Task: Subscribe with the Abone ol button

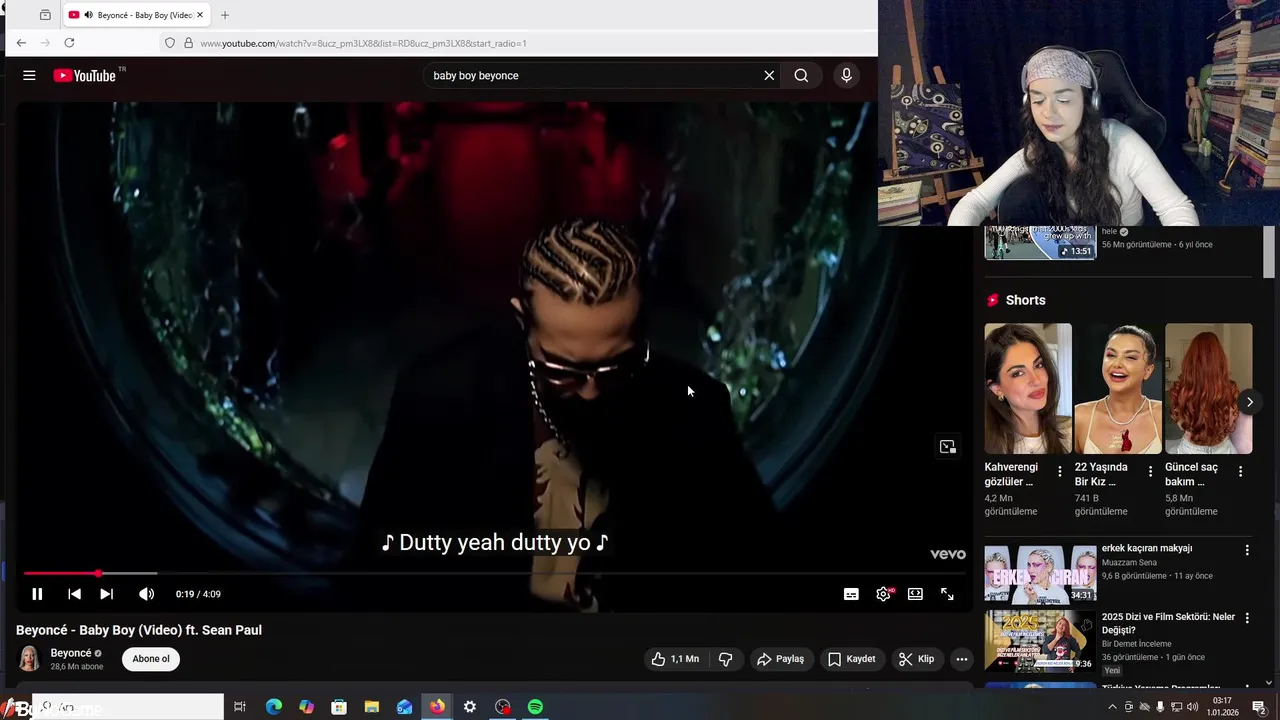Action: pyautogui.click(x=151, y=659)
